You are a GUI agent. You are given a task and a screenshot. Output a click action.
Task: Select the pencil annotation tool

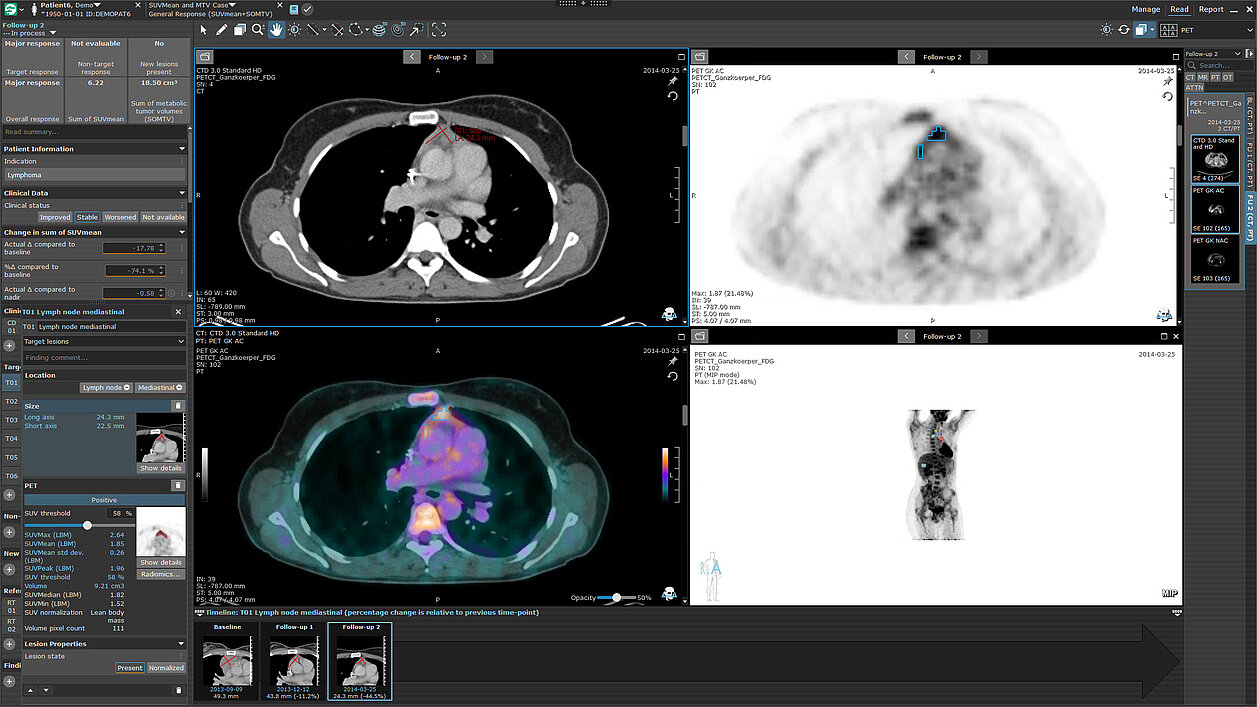(221, 30)
